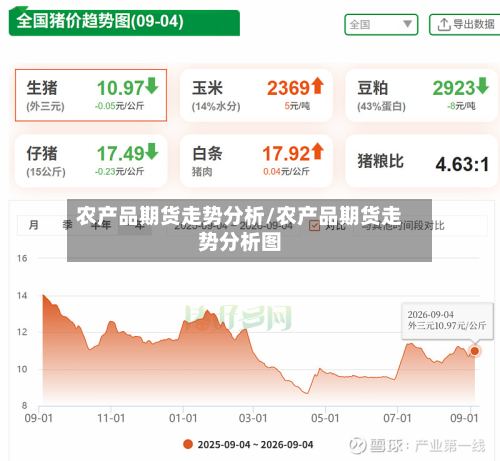The height and width of the screenshot is (461, 500).
Task: Switch to the 月 time range tab
Action: click(x=34, y=225)
